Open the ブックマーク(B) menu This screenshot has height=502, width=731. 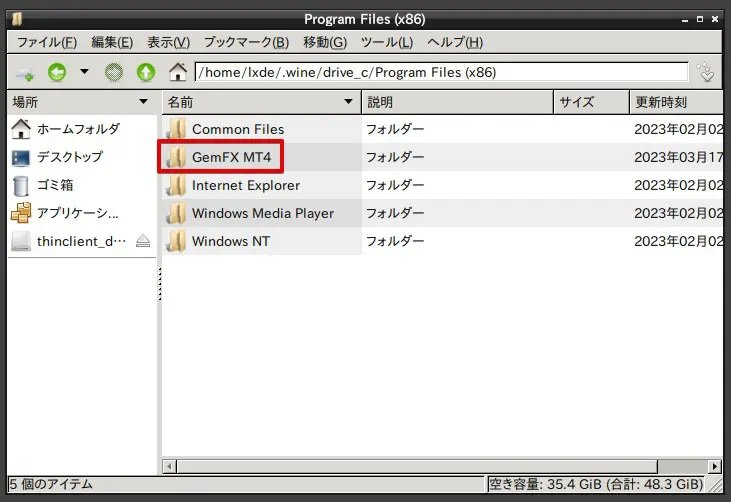246,42
